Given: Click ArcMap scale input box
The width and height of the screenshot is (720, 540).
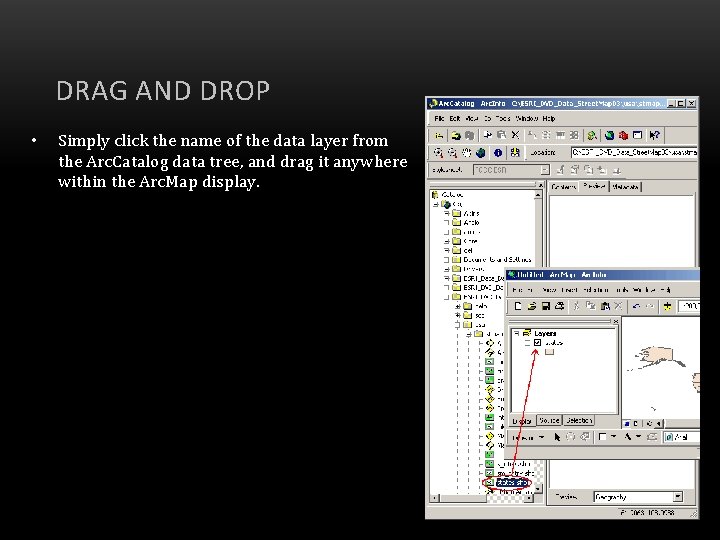Looking at the screenshot, I should pyautogui.click(x=689, y=306).
